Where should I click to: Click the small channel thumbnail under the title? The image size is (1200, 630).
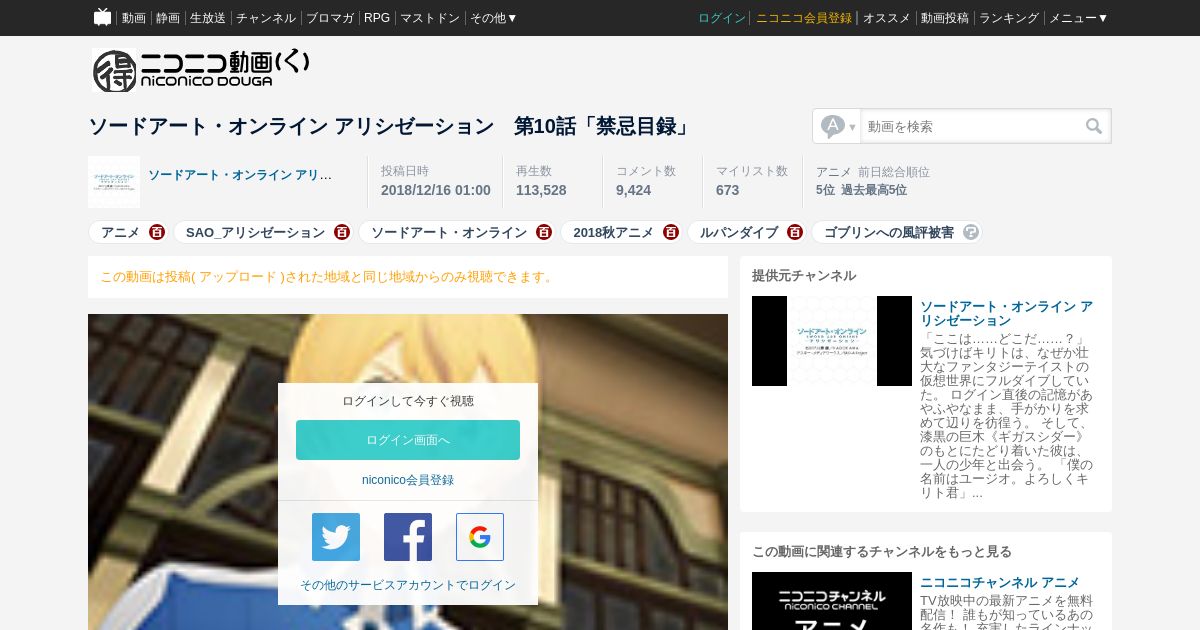(114, 182)
